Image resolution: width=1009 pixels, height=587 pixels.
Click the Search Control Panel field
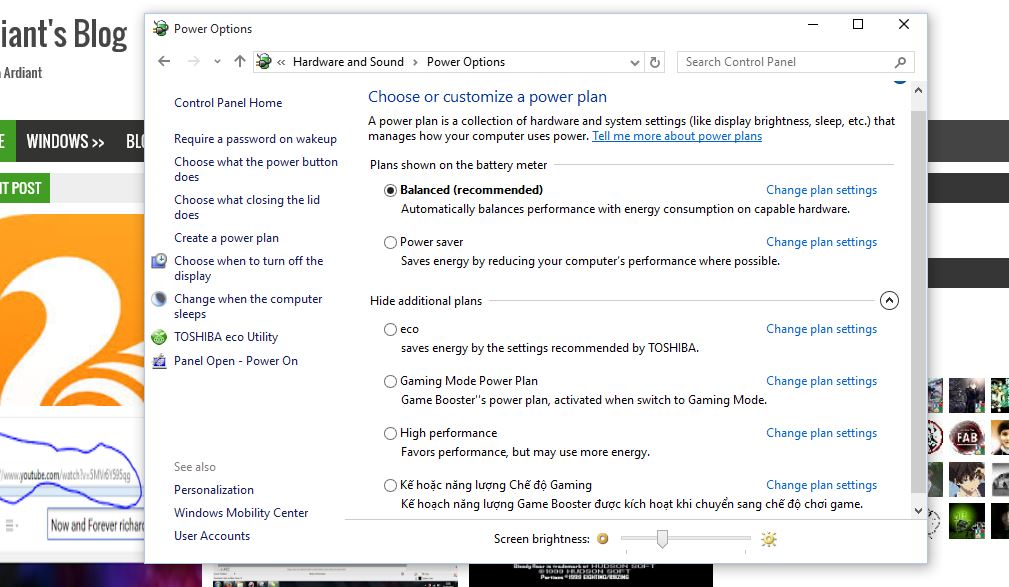coord(795,62)
